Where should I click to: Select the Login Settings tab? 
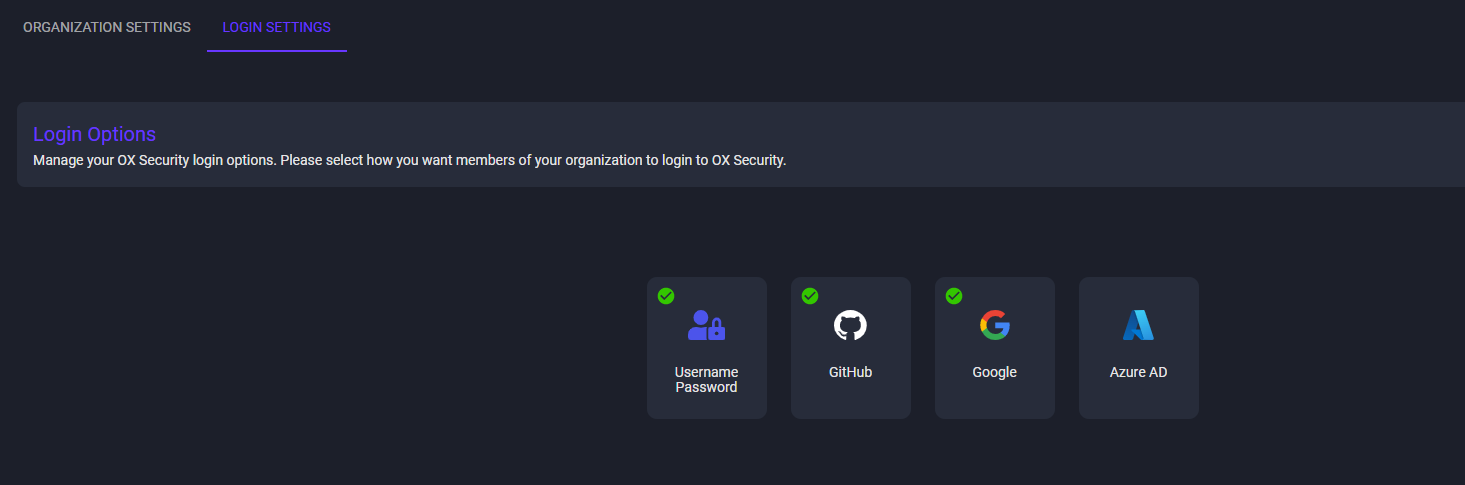pos(277,27)
